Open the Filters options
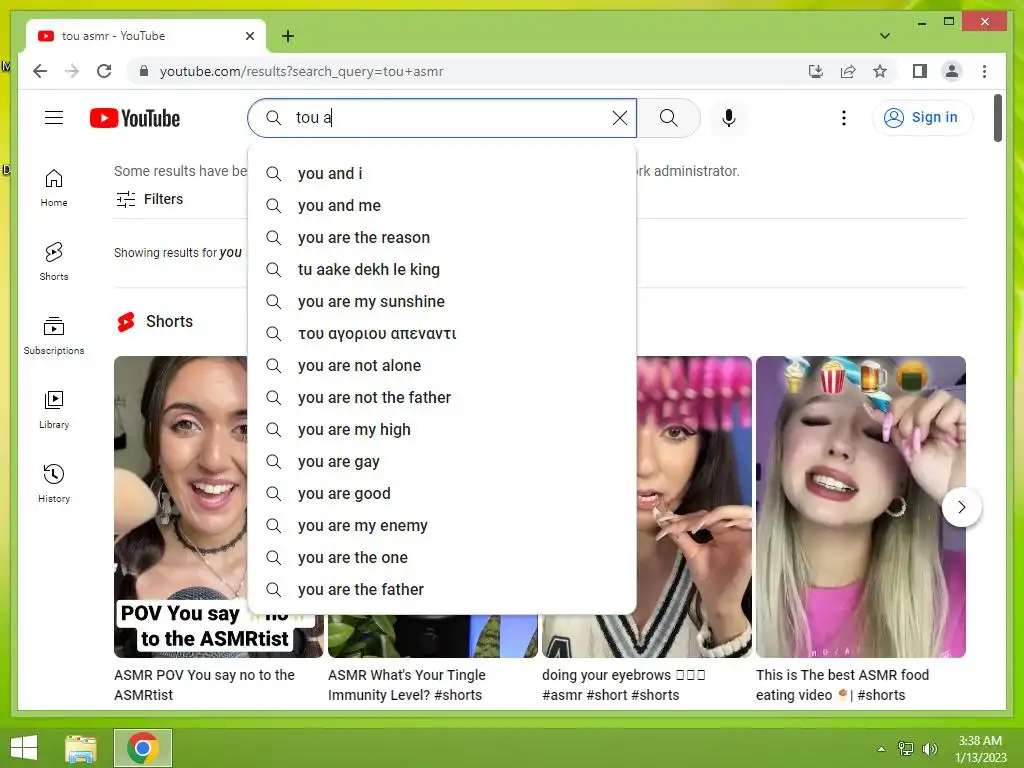This screenshot has width=1024, height=768. click(150, 199)
